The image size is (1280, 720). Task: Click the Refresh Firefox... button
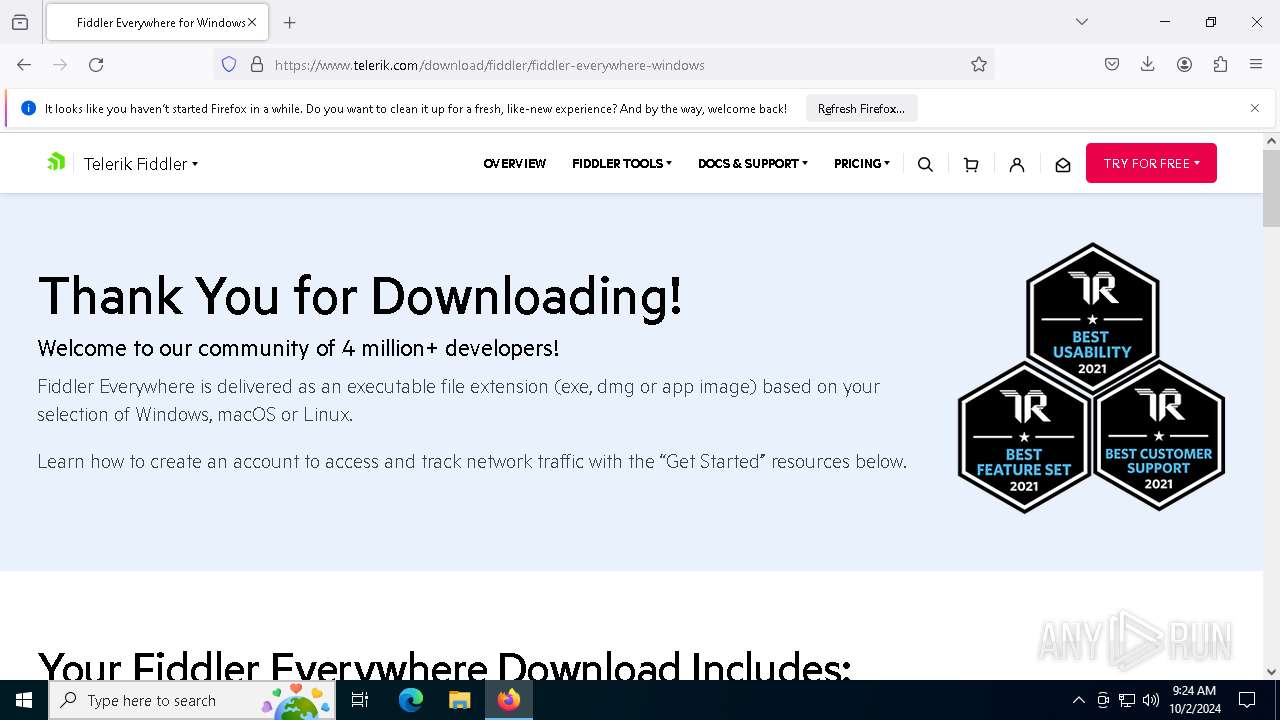(x=861, y=109)
